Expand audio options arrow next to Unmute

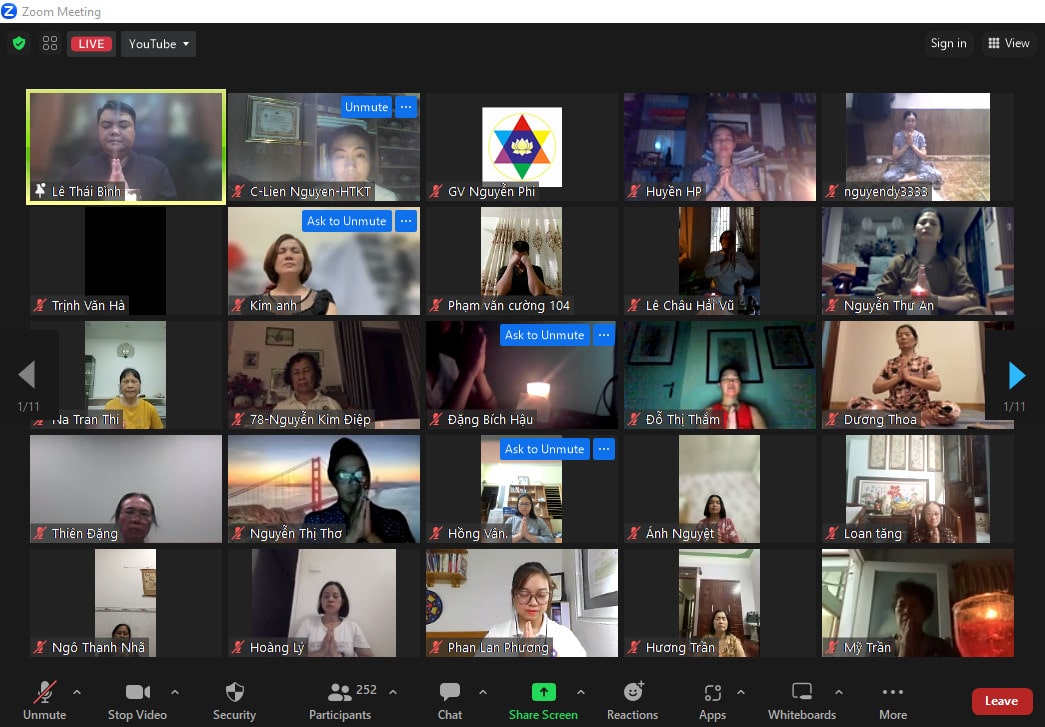(77, 692)
